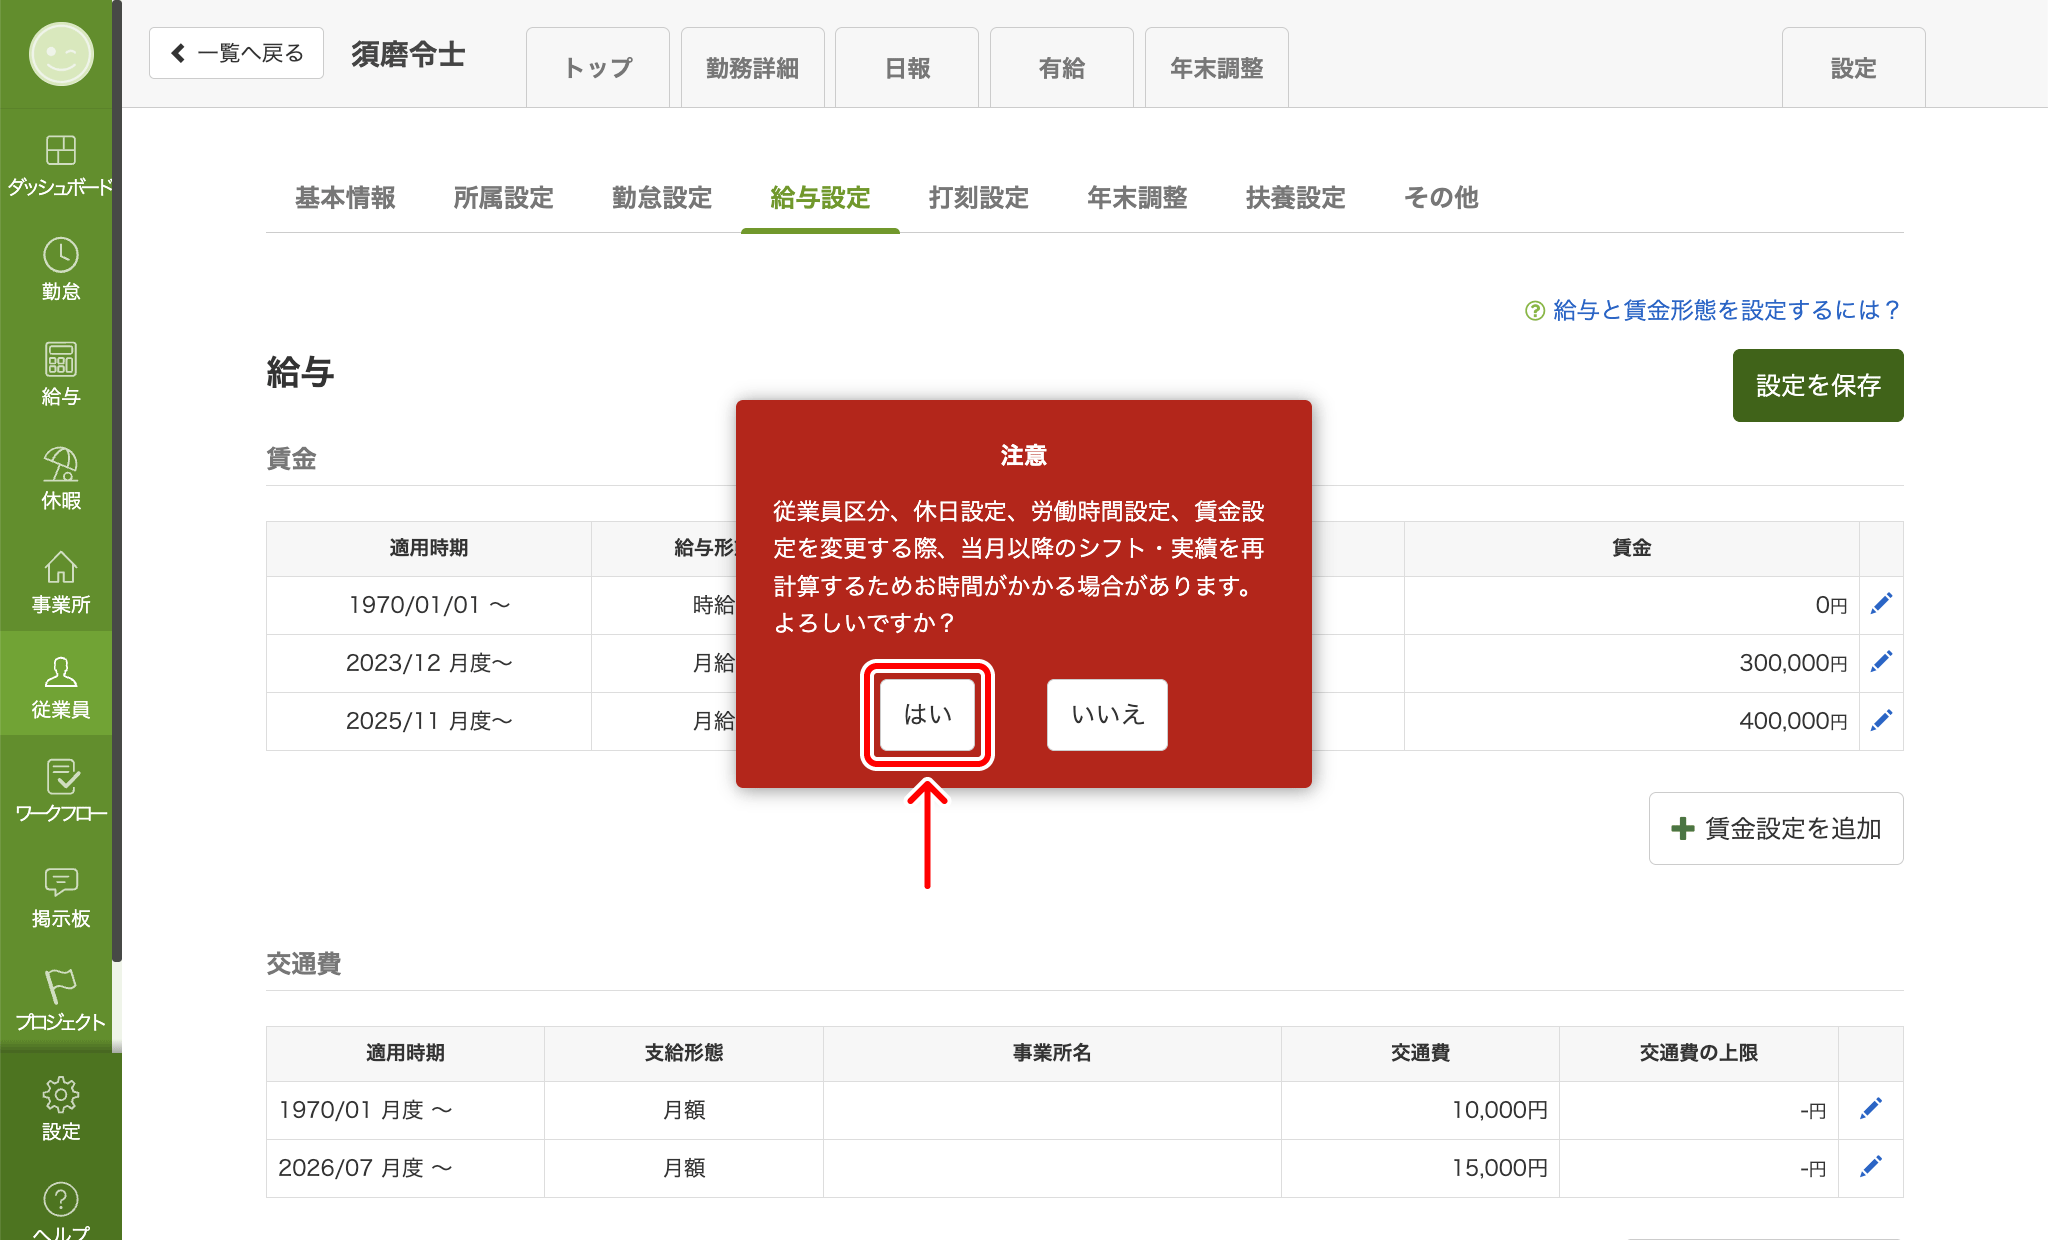Click the 300,000円 wage value
The image size is (2048, 1240).
(x=1793, y=663)
